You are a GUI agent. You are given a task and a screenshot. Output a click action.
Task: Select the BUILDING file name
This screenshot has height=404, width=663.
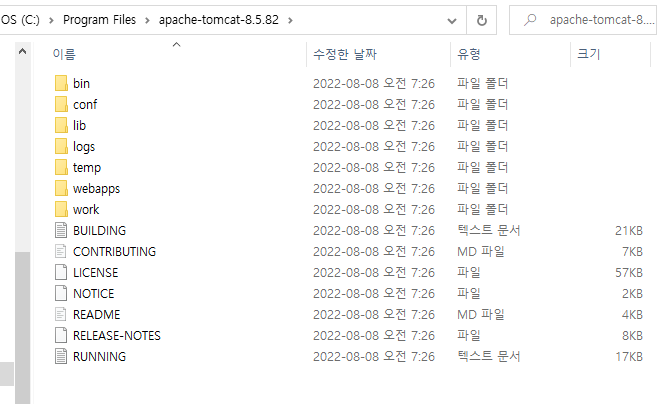pyautogui.click(x=99, y=230)
